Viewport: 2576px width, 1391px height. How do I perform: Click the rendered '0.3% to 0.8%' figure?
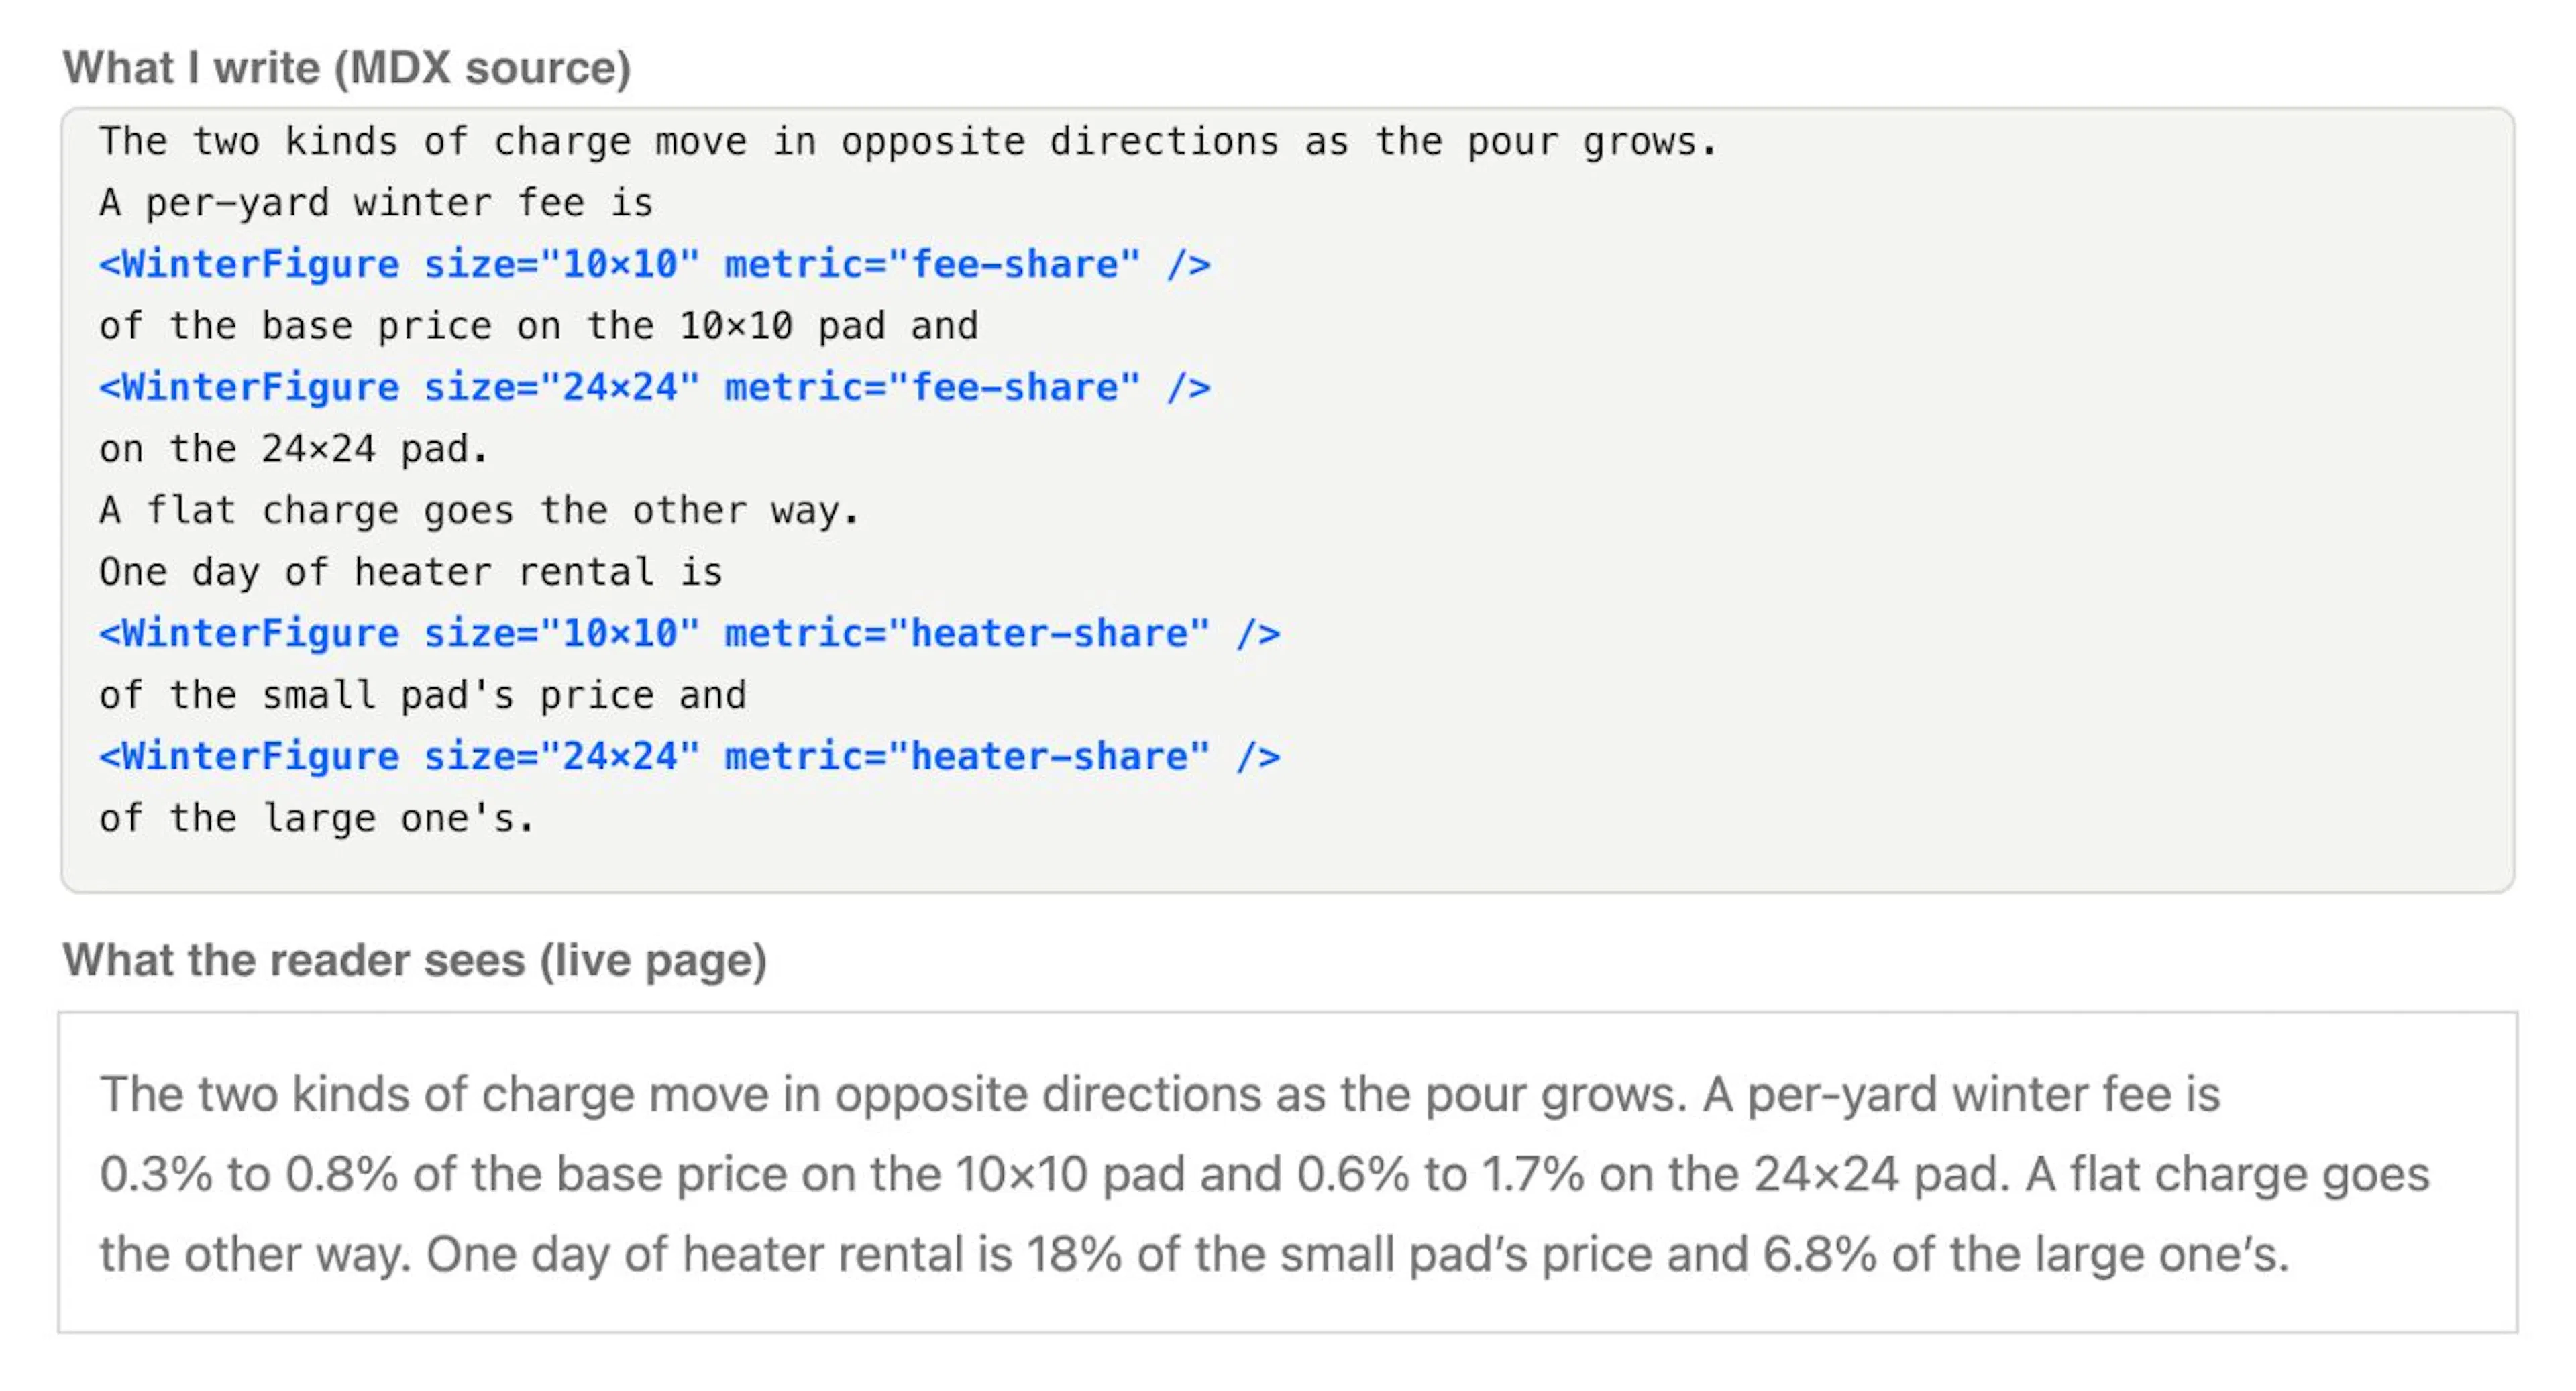tap(249, 1174)
